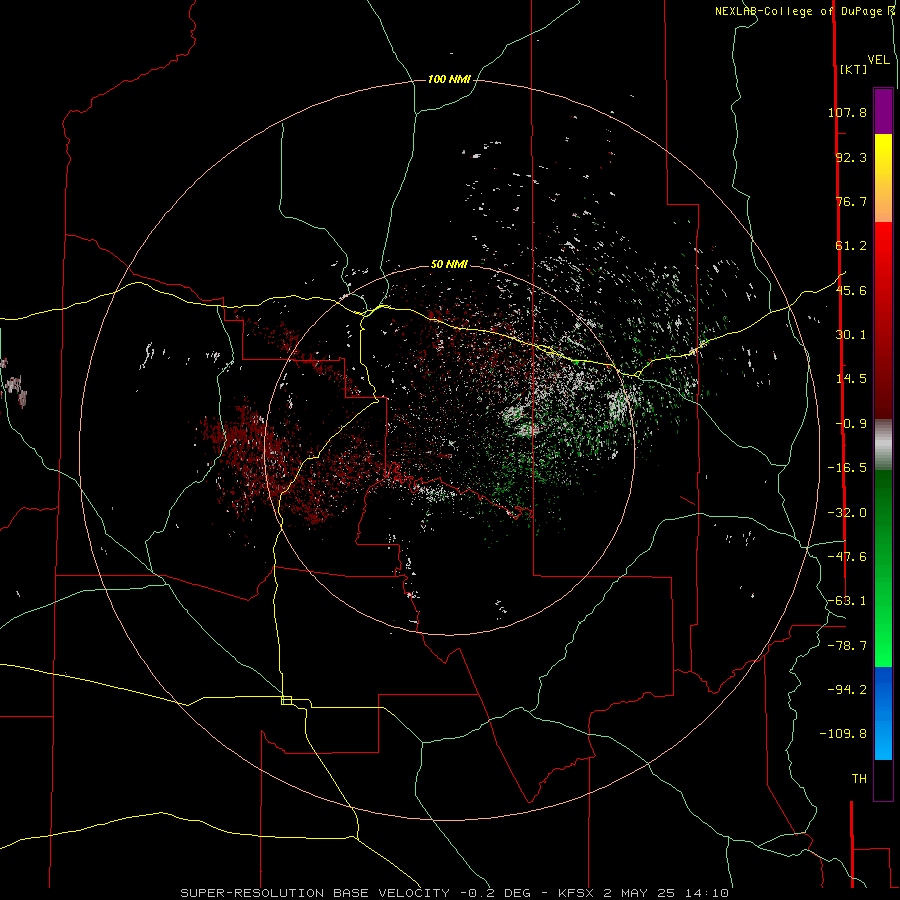
Task: Select the 30.1 velocity scale value
Action: coord(851,335)
